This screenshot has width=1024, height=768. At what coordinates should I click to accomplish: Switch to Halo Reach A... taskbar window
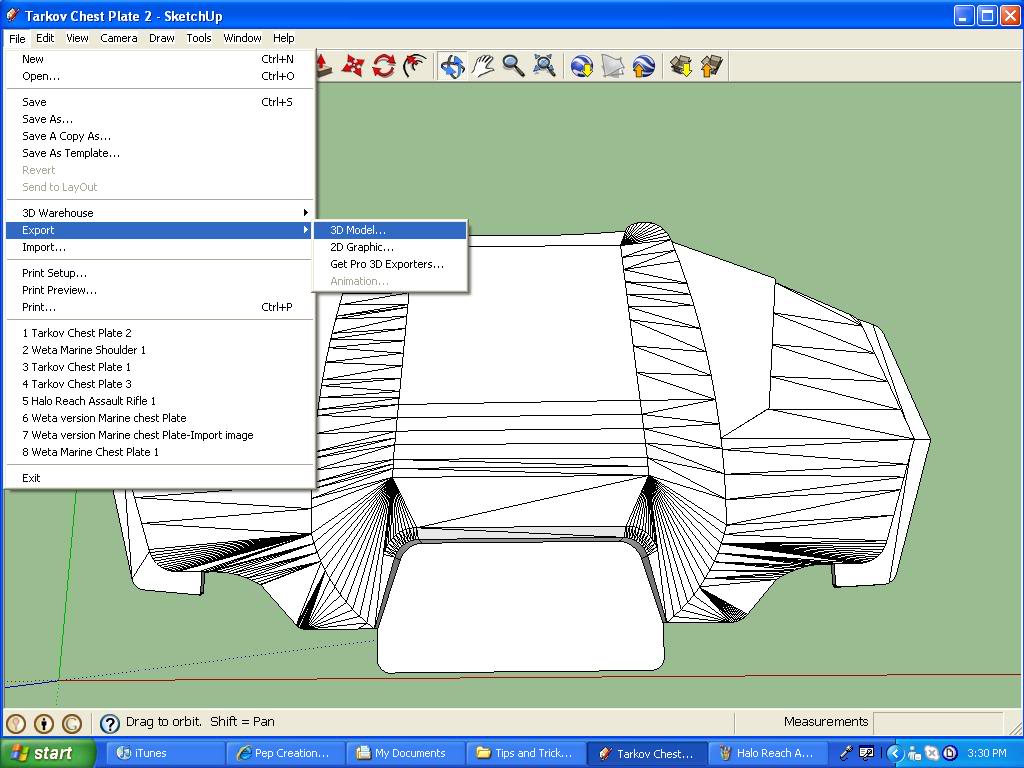click(768, 753)
